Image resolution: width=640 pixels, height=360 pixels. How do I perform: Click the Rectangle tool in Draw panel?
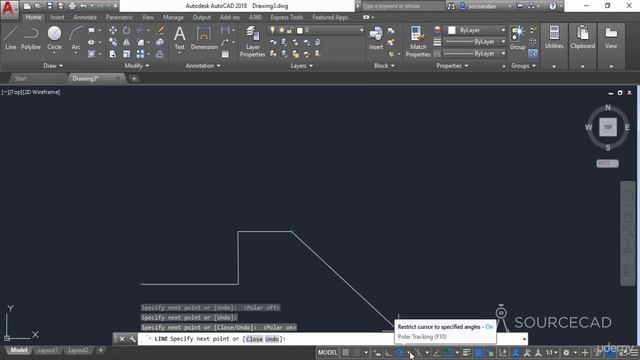[91, 31]
